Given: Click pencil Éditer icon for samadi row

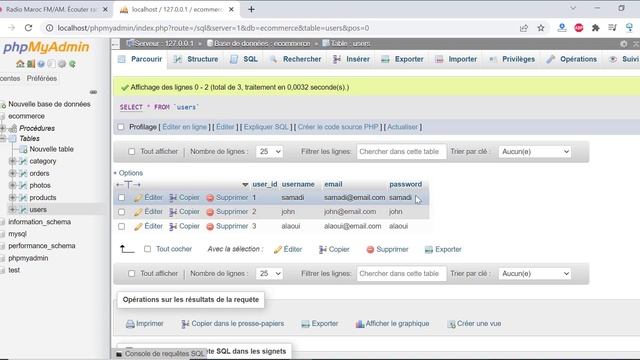Looking at the screenshot, I should pos(138,198).
